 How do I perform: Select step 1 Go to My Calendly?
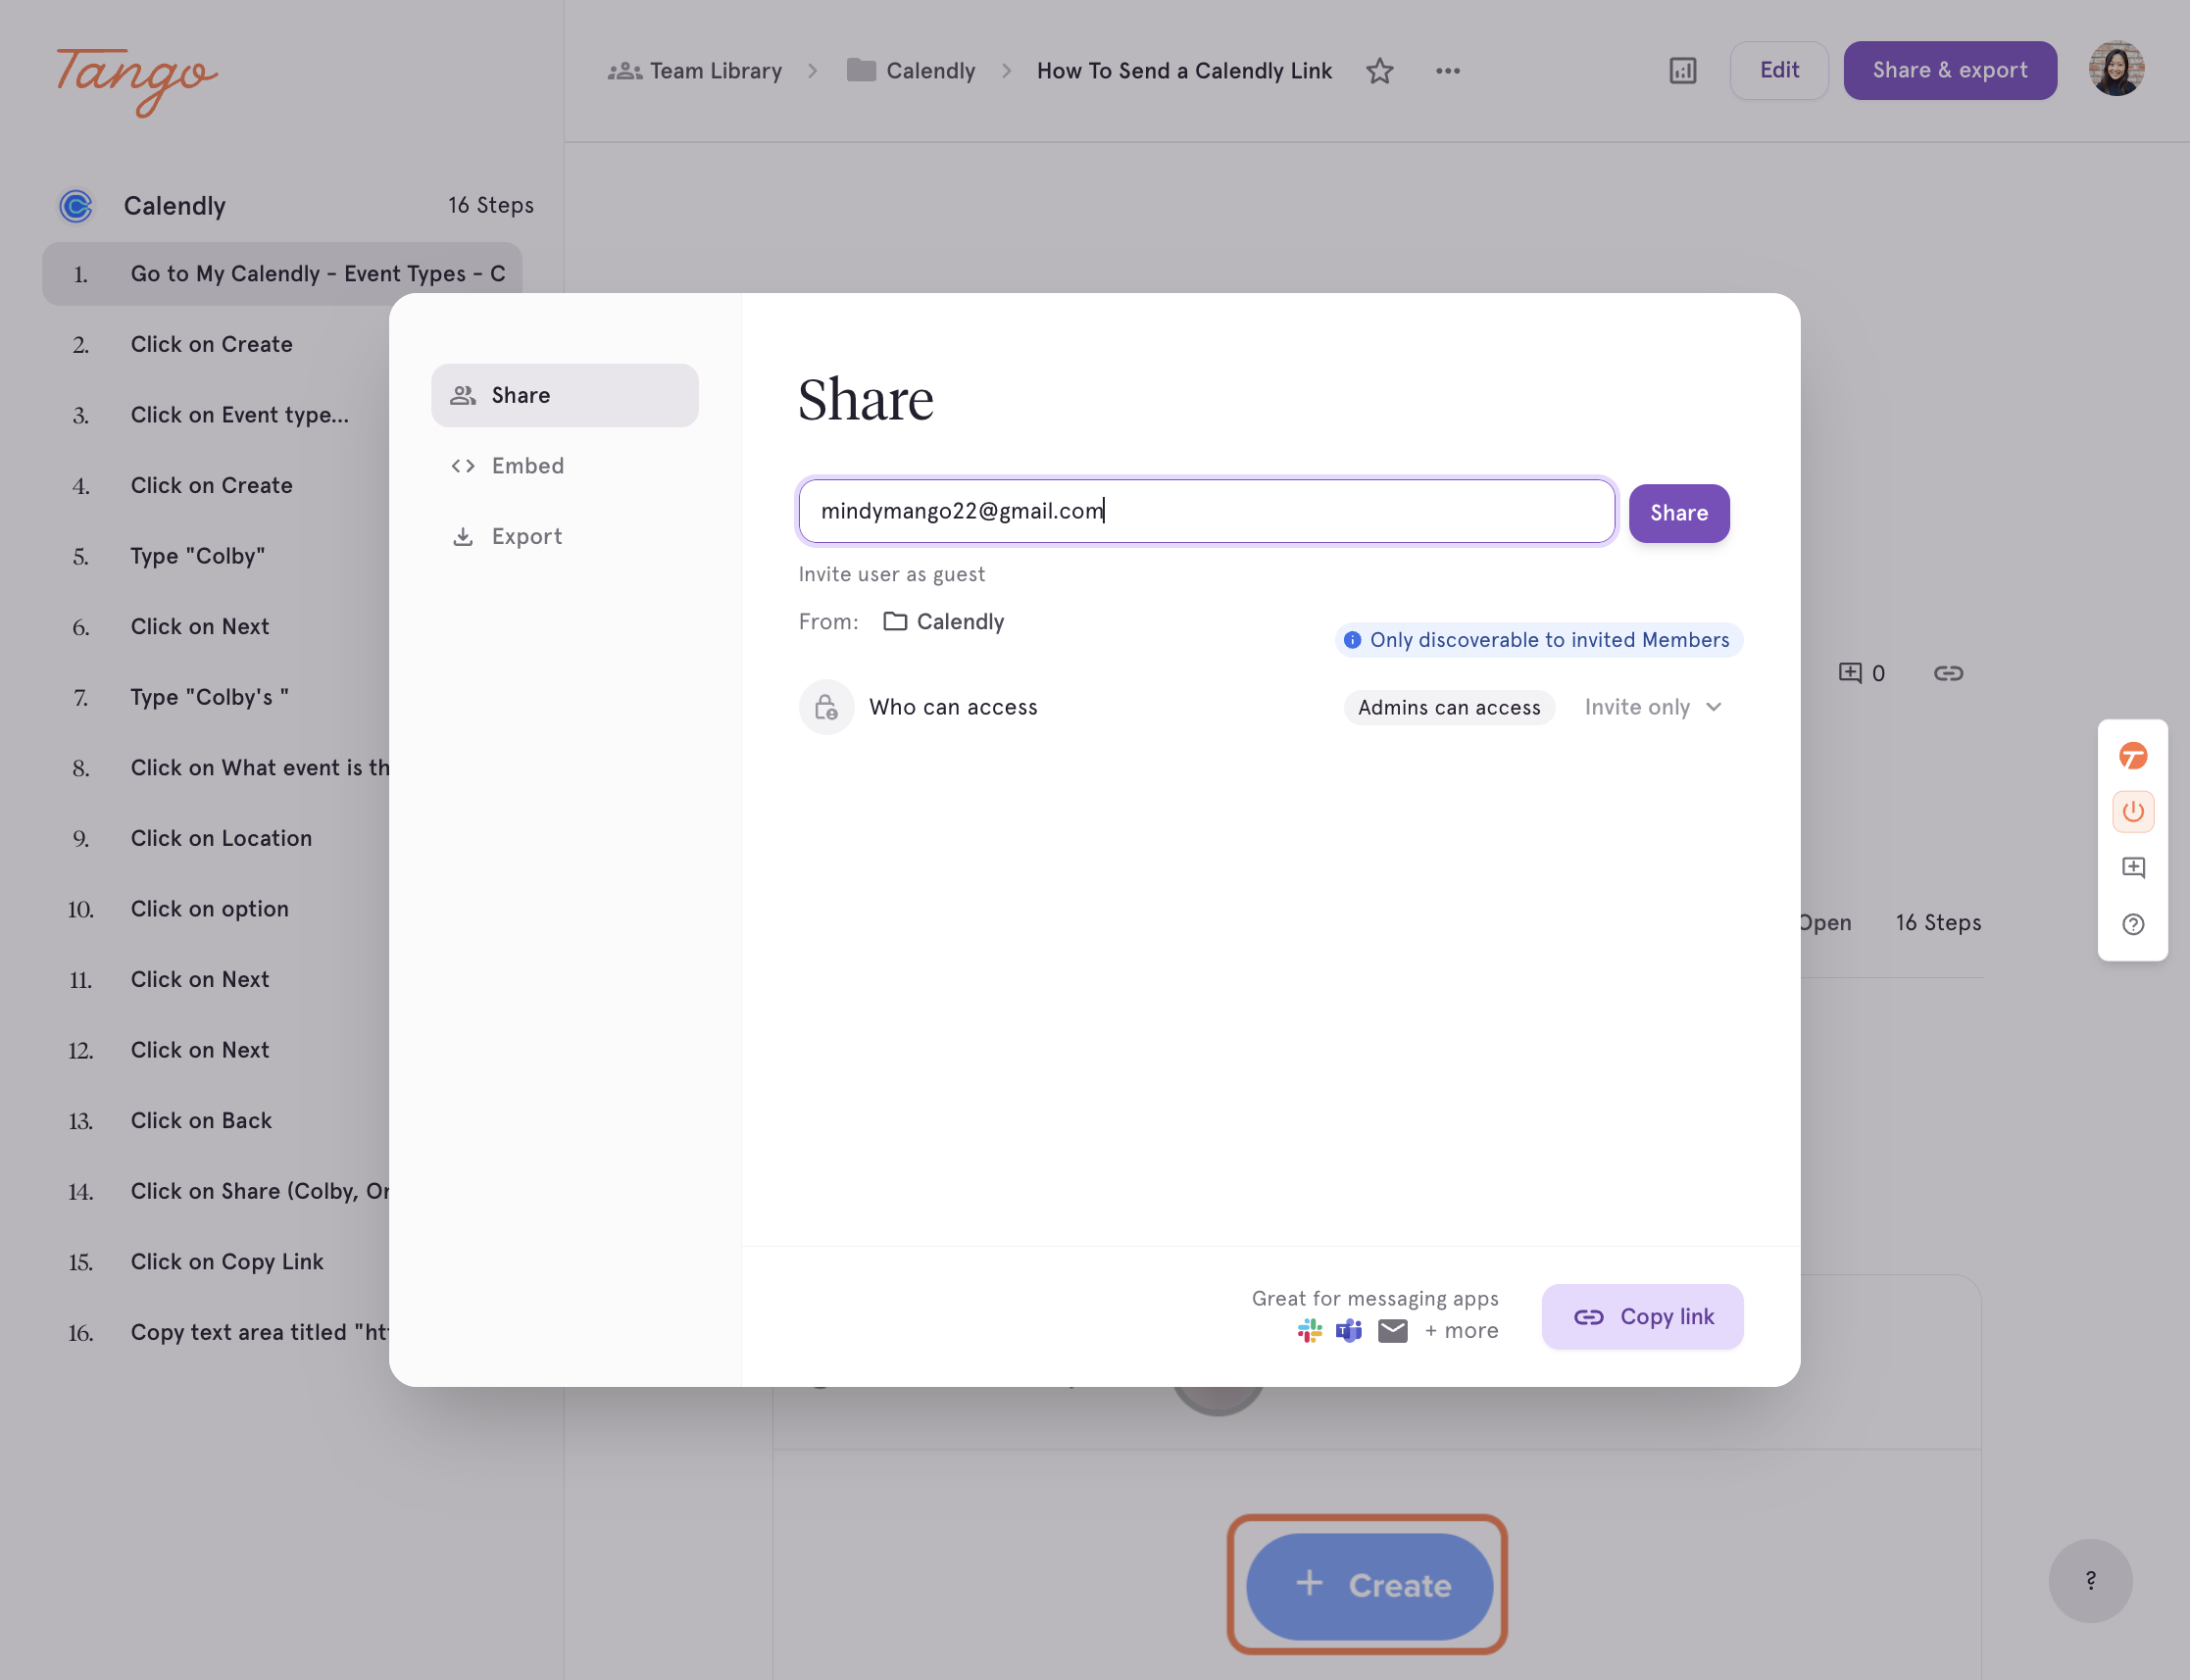tap(282, 274)
